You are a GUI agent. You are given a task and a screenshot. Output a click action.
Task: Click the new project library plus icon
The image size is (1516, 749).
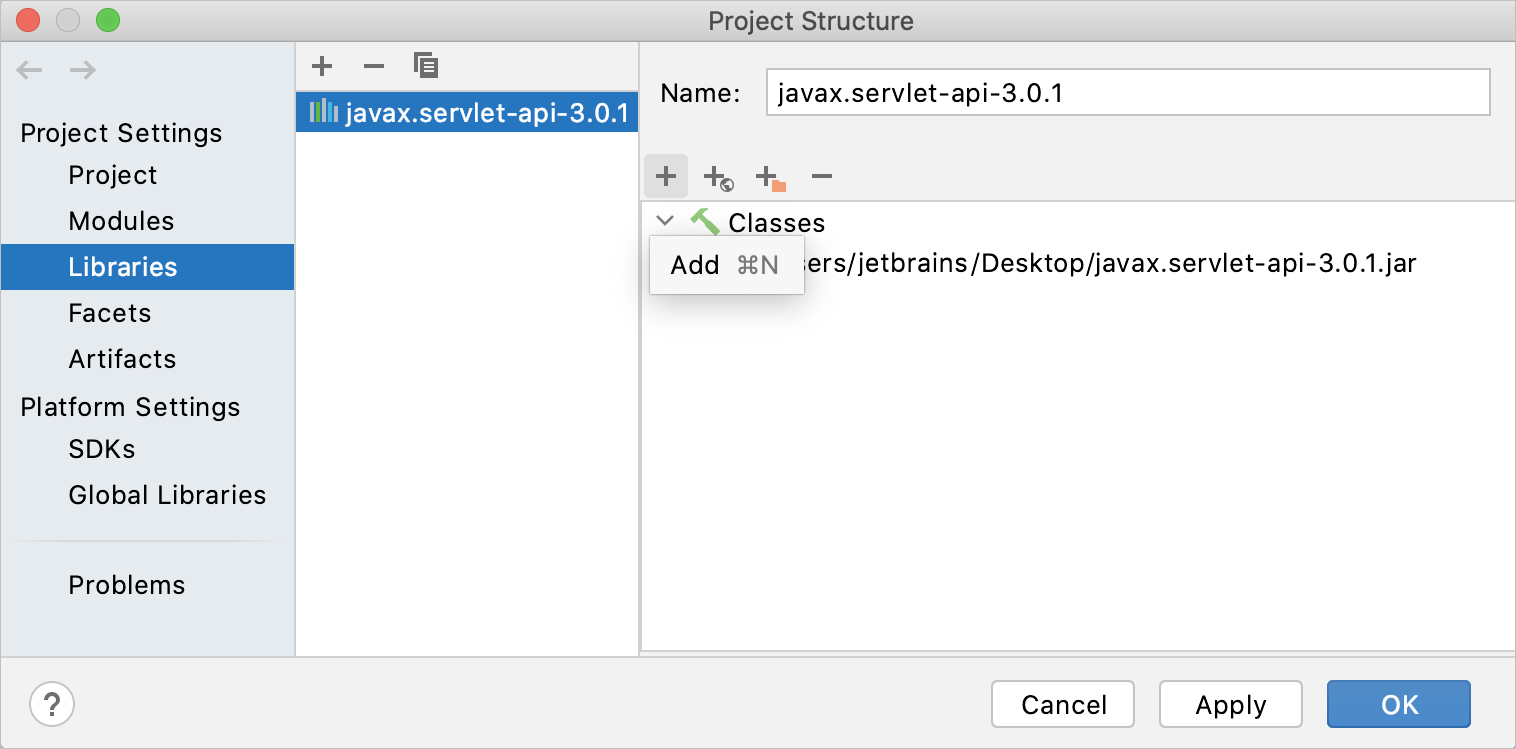point(321,67)
